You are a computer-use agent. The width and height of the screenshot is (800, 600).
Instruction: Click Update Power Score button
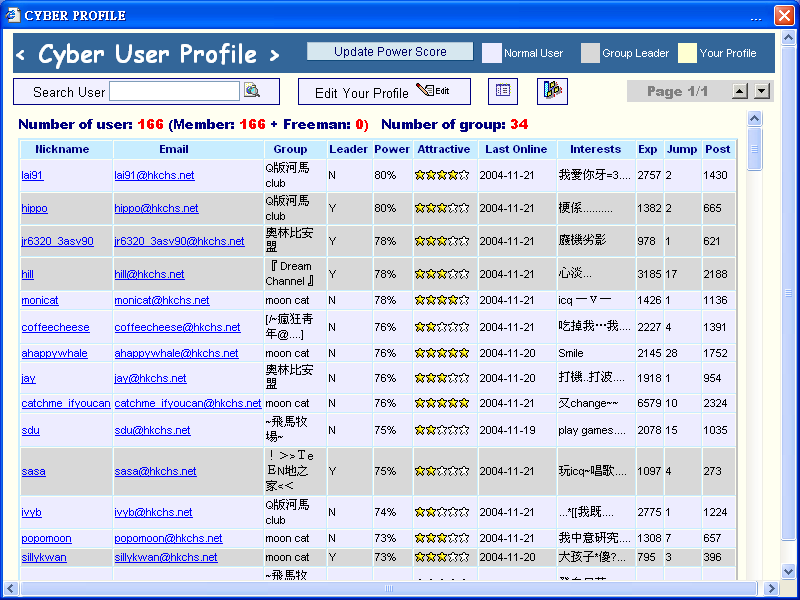(x=390, y=52)
